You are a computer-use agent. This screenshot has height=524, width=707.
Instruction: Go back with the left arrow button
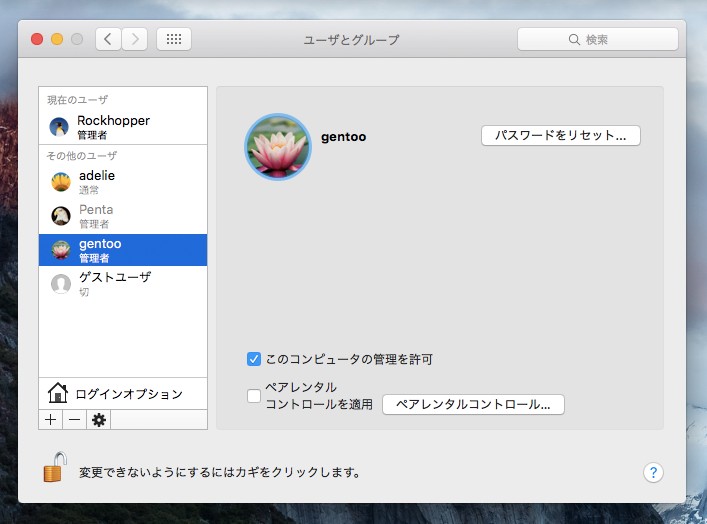[x=108, y=39]
